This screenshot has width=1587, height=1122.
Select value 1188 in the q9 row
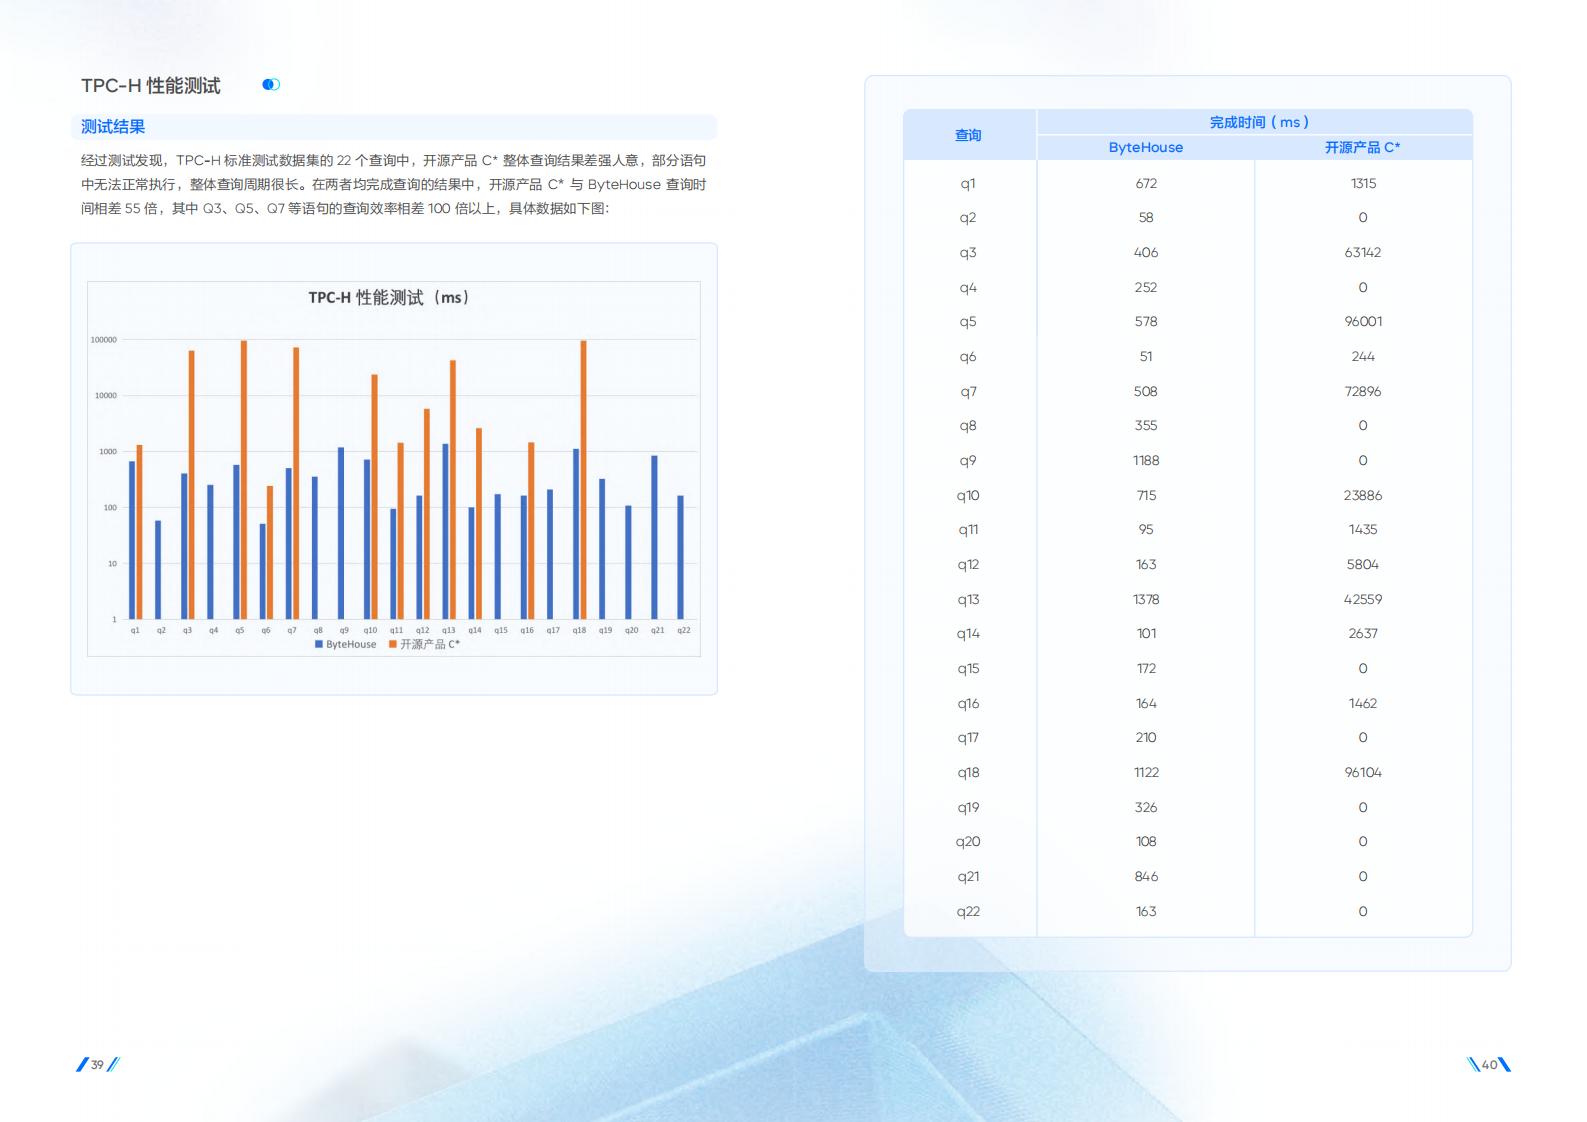1146,460
